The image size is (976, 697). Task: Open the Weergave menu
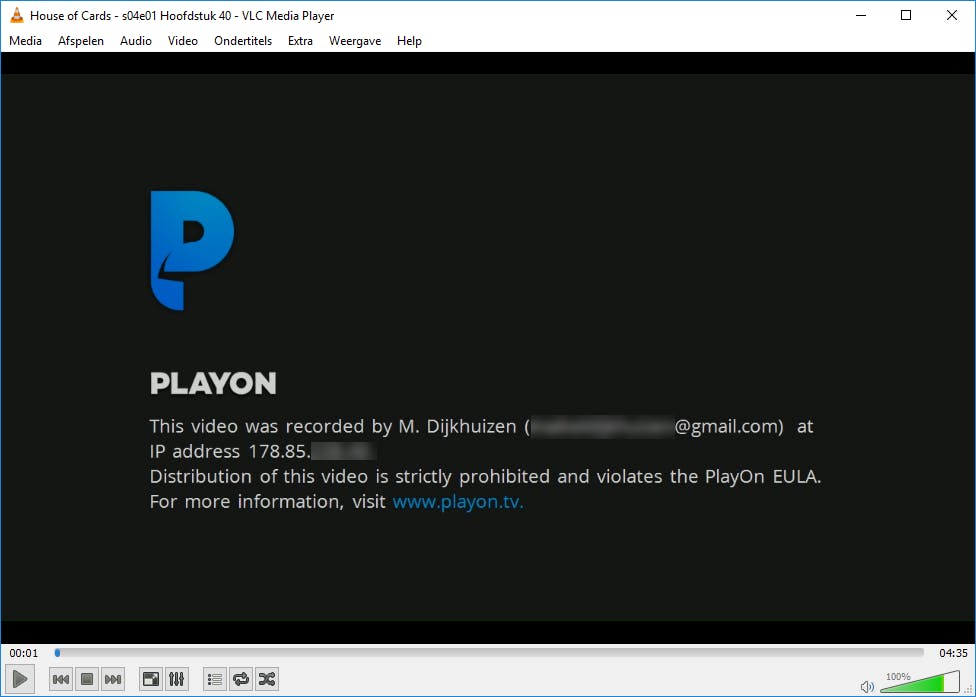(355, 40)
